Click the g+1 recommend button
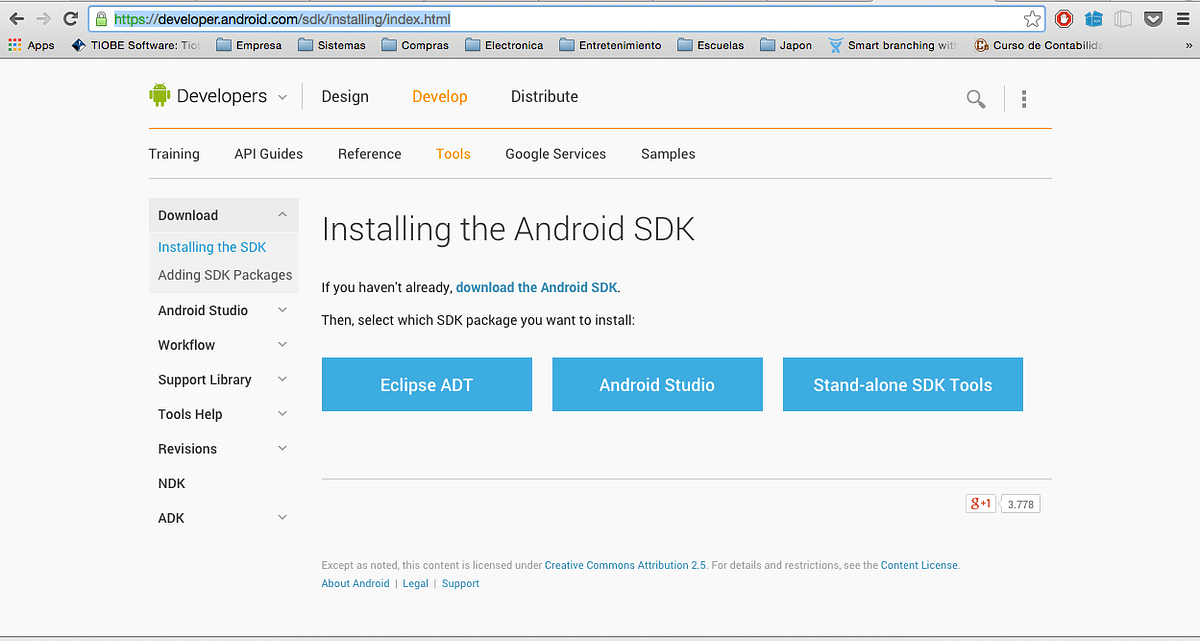 pos(980,503)
